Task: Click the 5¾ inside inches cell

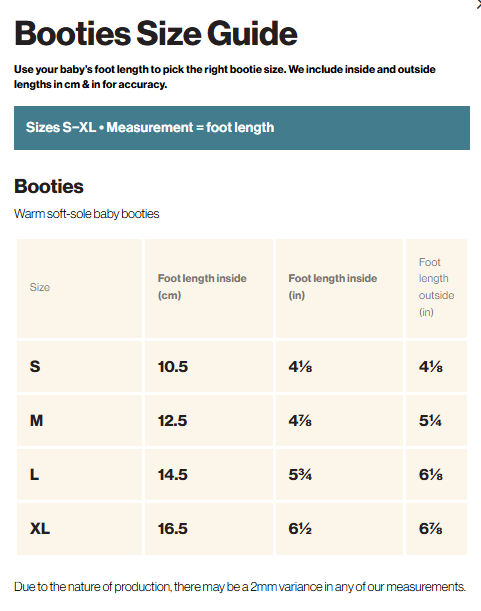Action: [339, 475]
